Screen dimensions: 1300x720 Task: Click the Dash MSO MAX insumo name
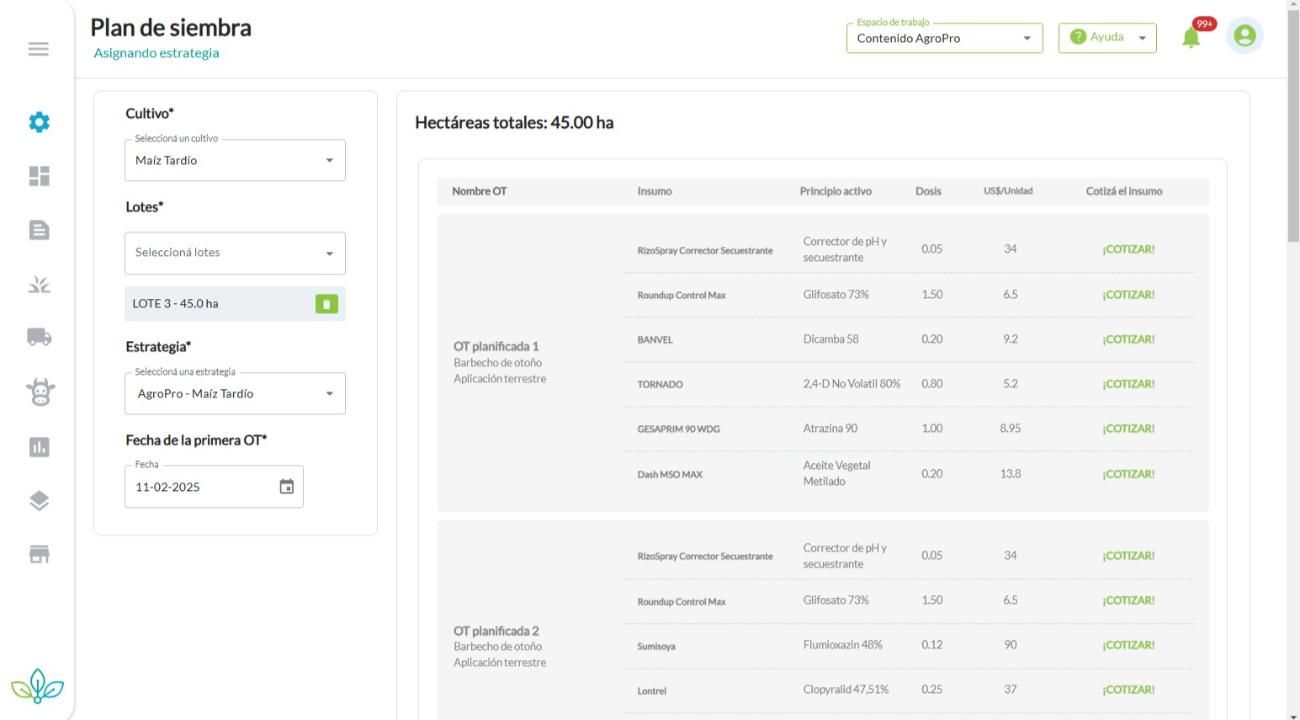[669, 475]
